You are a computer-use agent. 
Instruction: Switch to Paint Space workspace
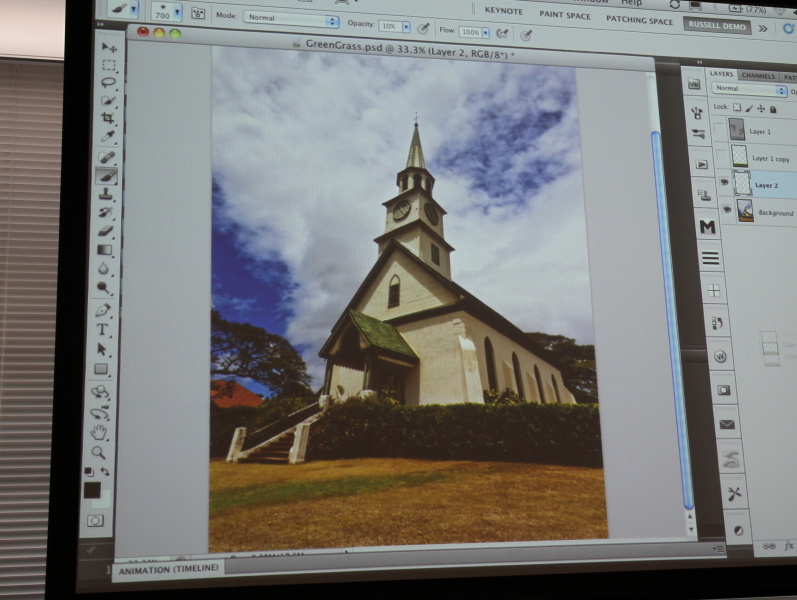(565, 15)
